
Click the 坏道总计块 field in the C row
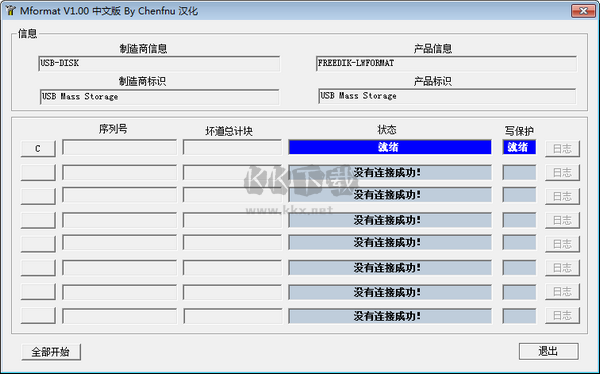click(x=232, y=147)
